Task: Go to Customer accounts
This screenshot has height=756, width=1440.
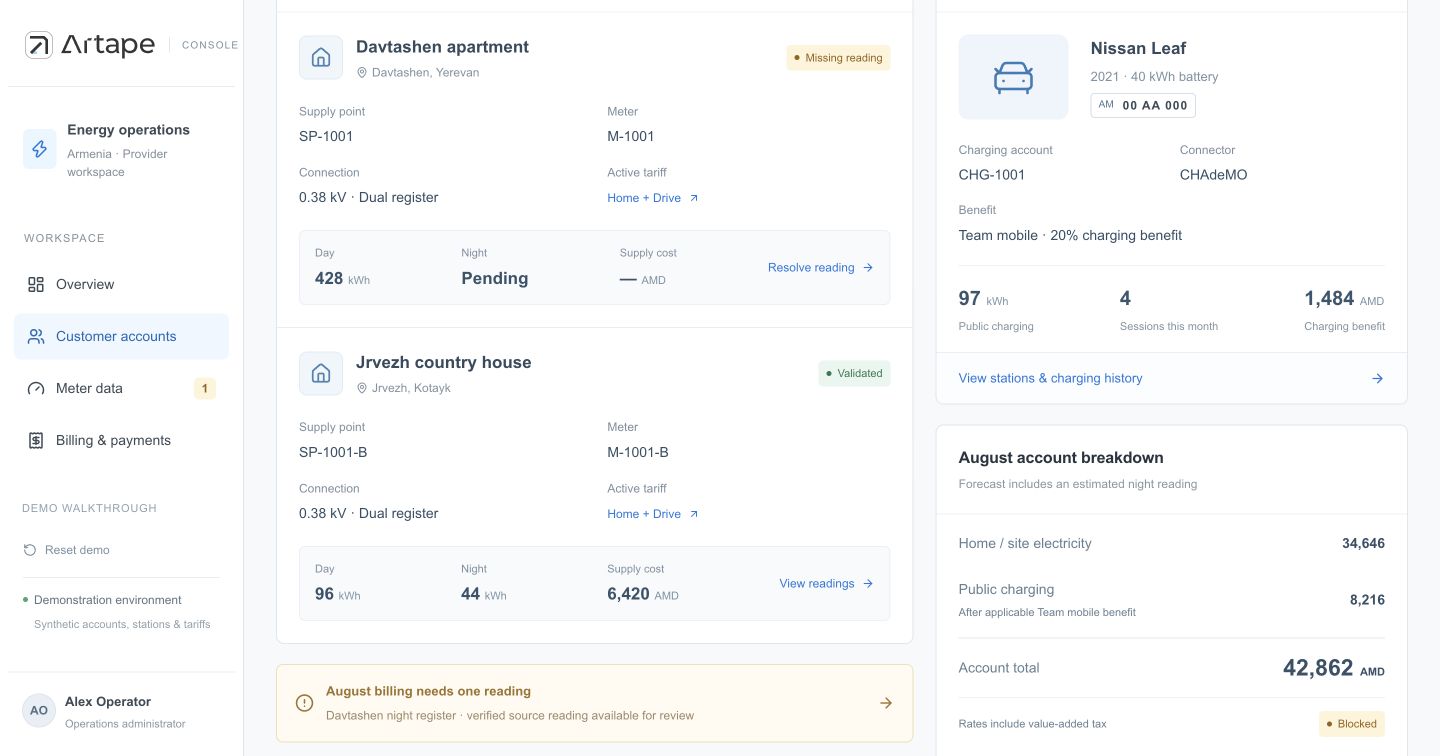Action: 121,336
